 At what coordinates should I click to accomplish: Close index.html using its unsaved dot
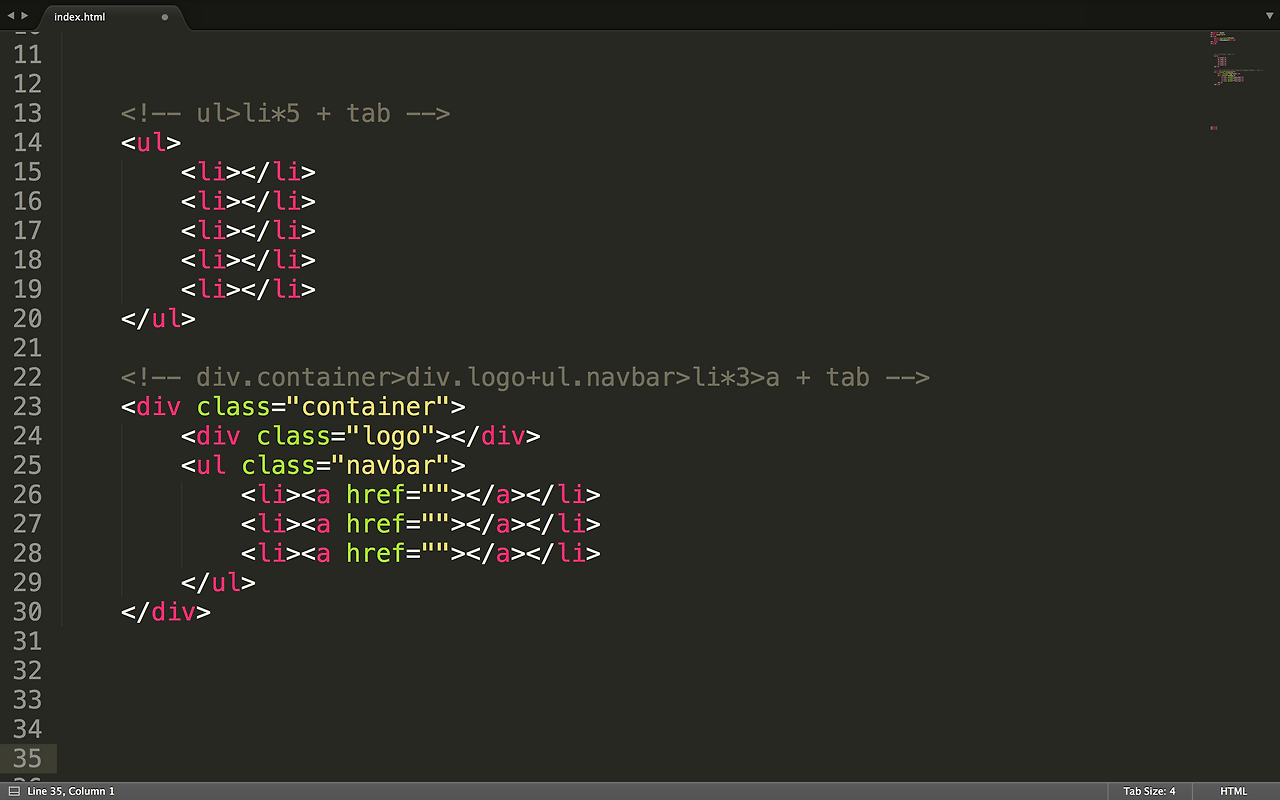165,17
